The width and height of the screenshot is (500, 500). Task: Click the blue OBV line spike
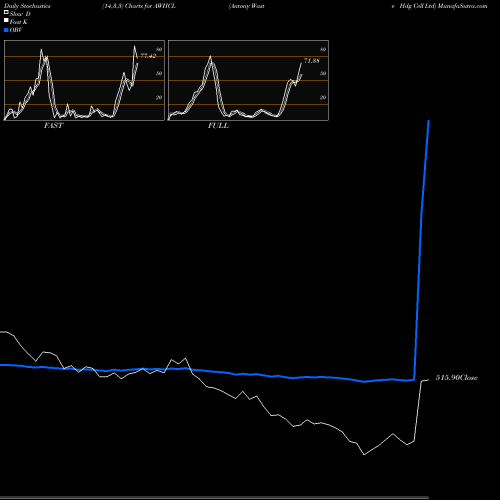[421, 250]
